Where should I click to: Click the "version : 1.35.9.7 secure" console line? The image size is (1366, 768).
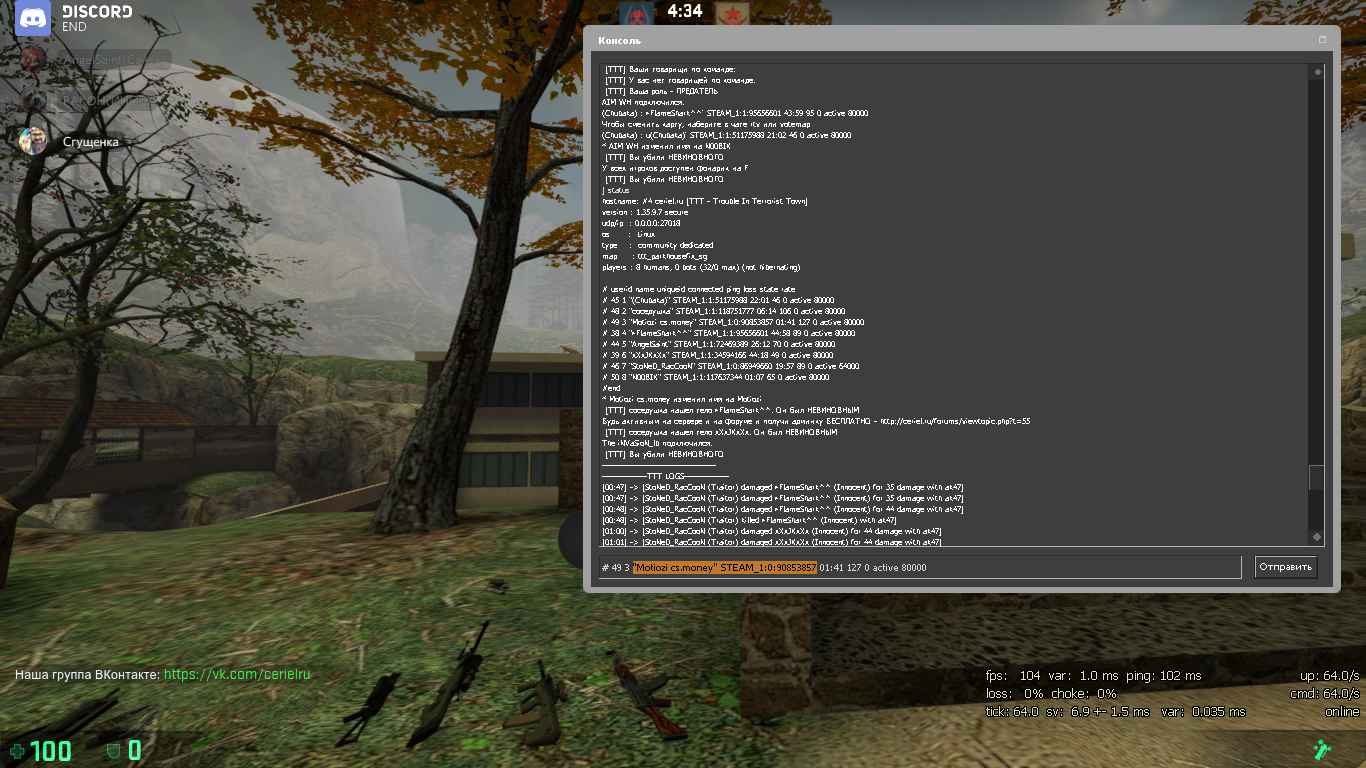pos(645,212)
